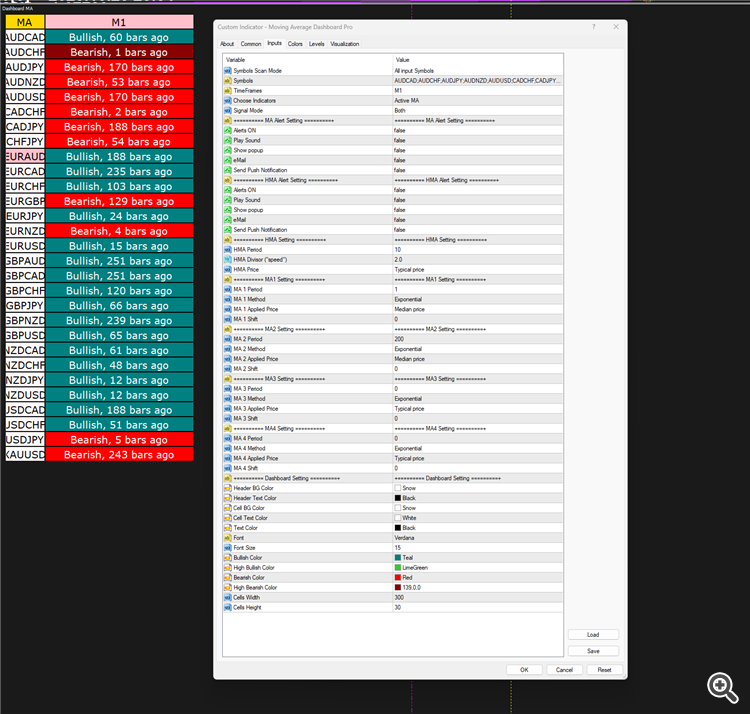Click the icon beside Choose Indicators
This screenshot has width=750, height=714.
tap(228, 101)
